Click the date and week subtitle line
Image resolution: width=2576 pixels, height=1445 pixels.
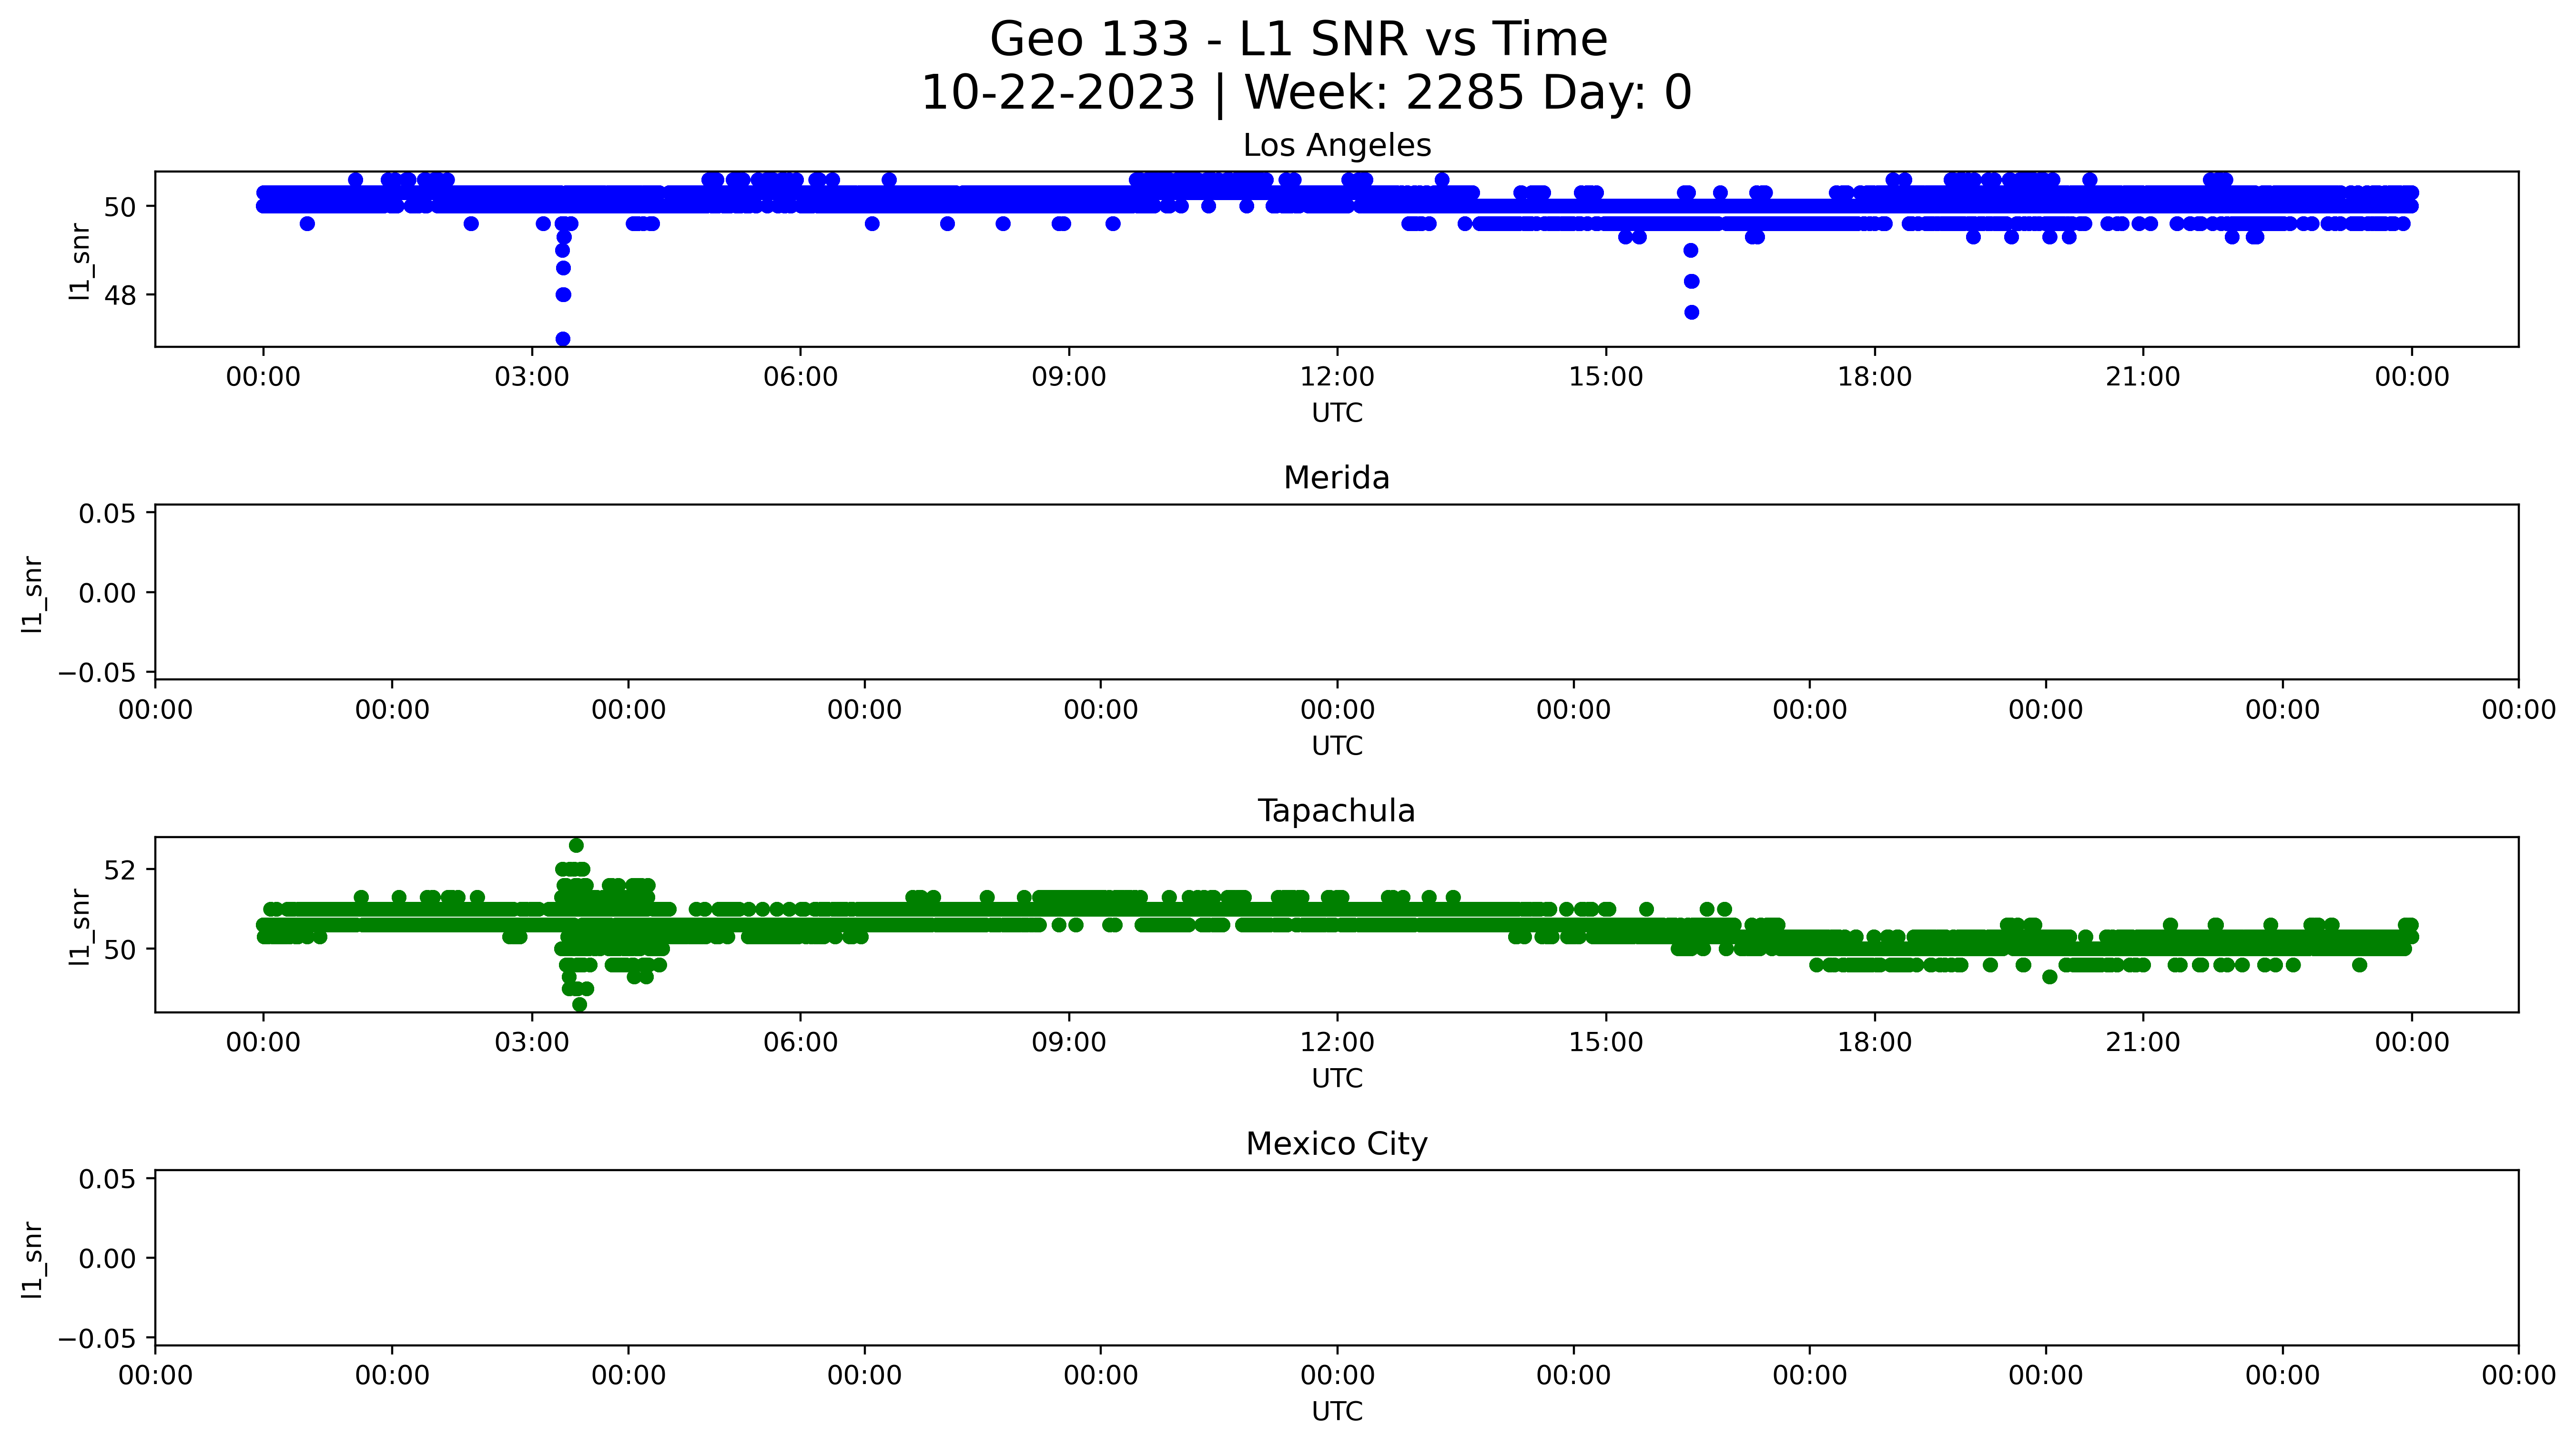pyautogui.click(x=1305, y=93)
